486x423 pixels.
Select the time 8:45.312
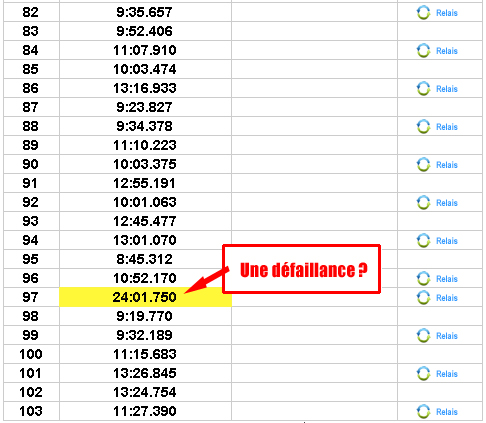point(144,259)
